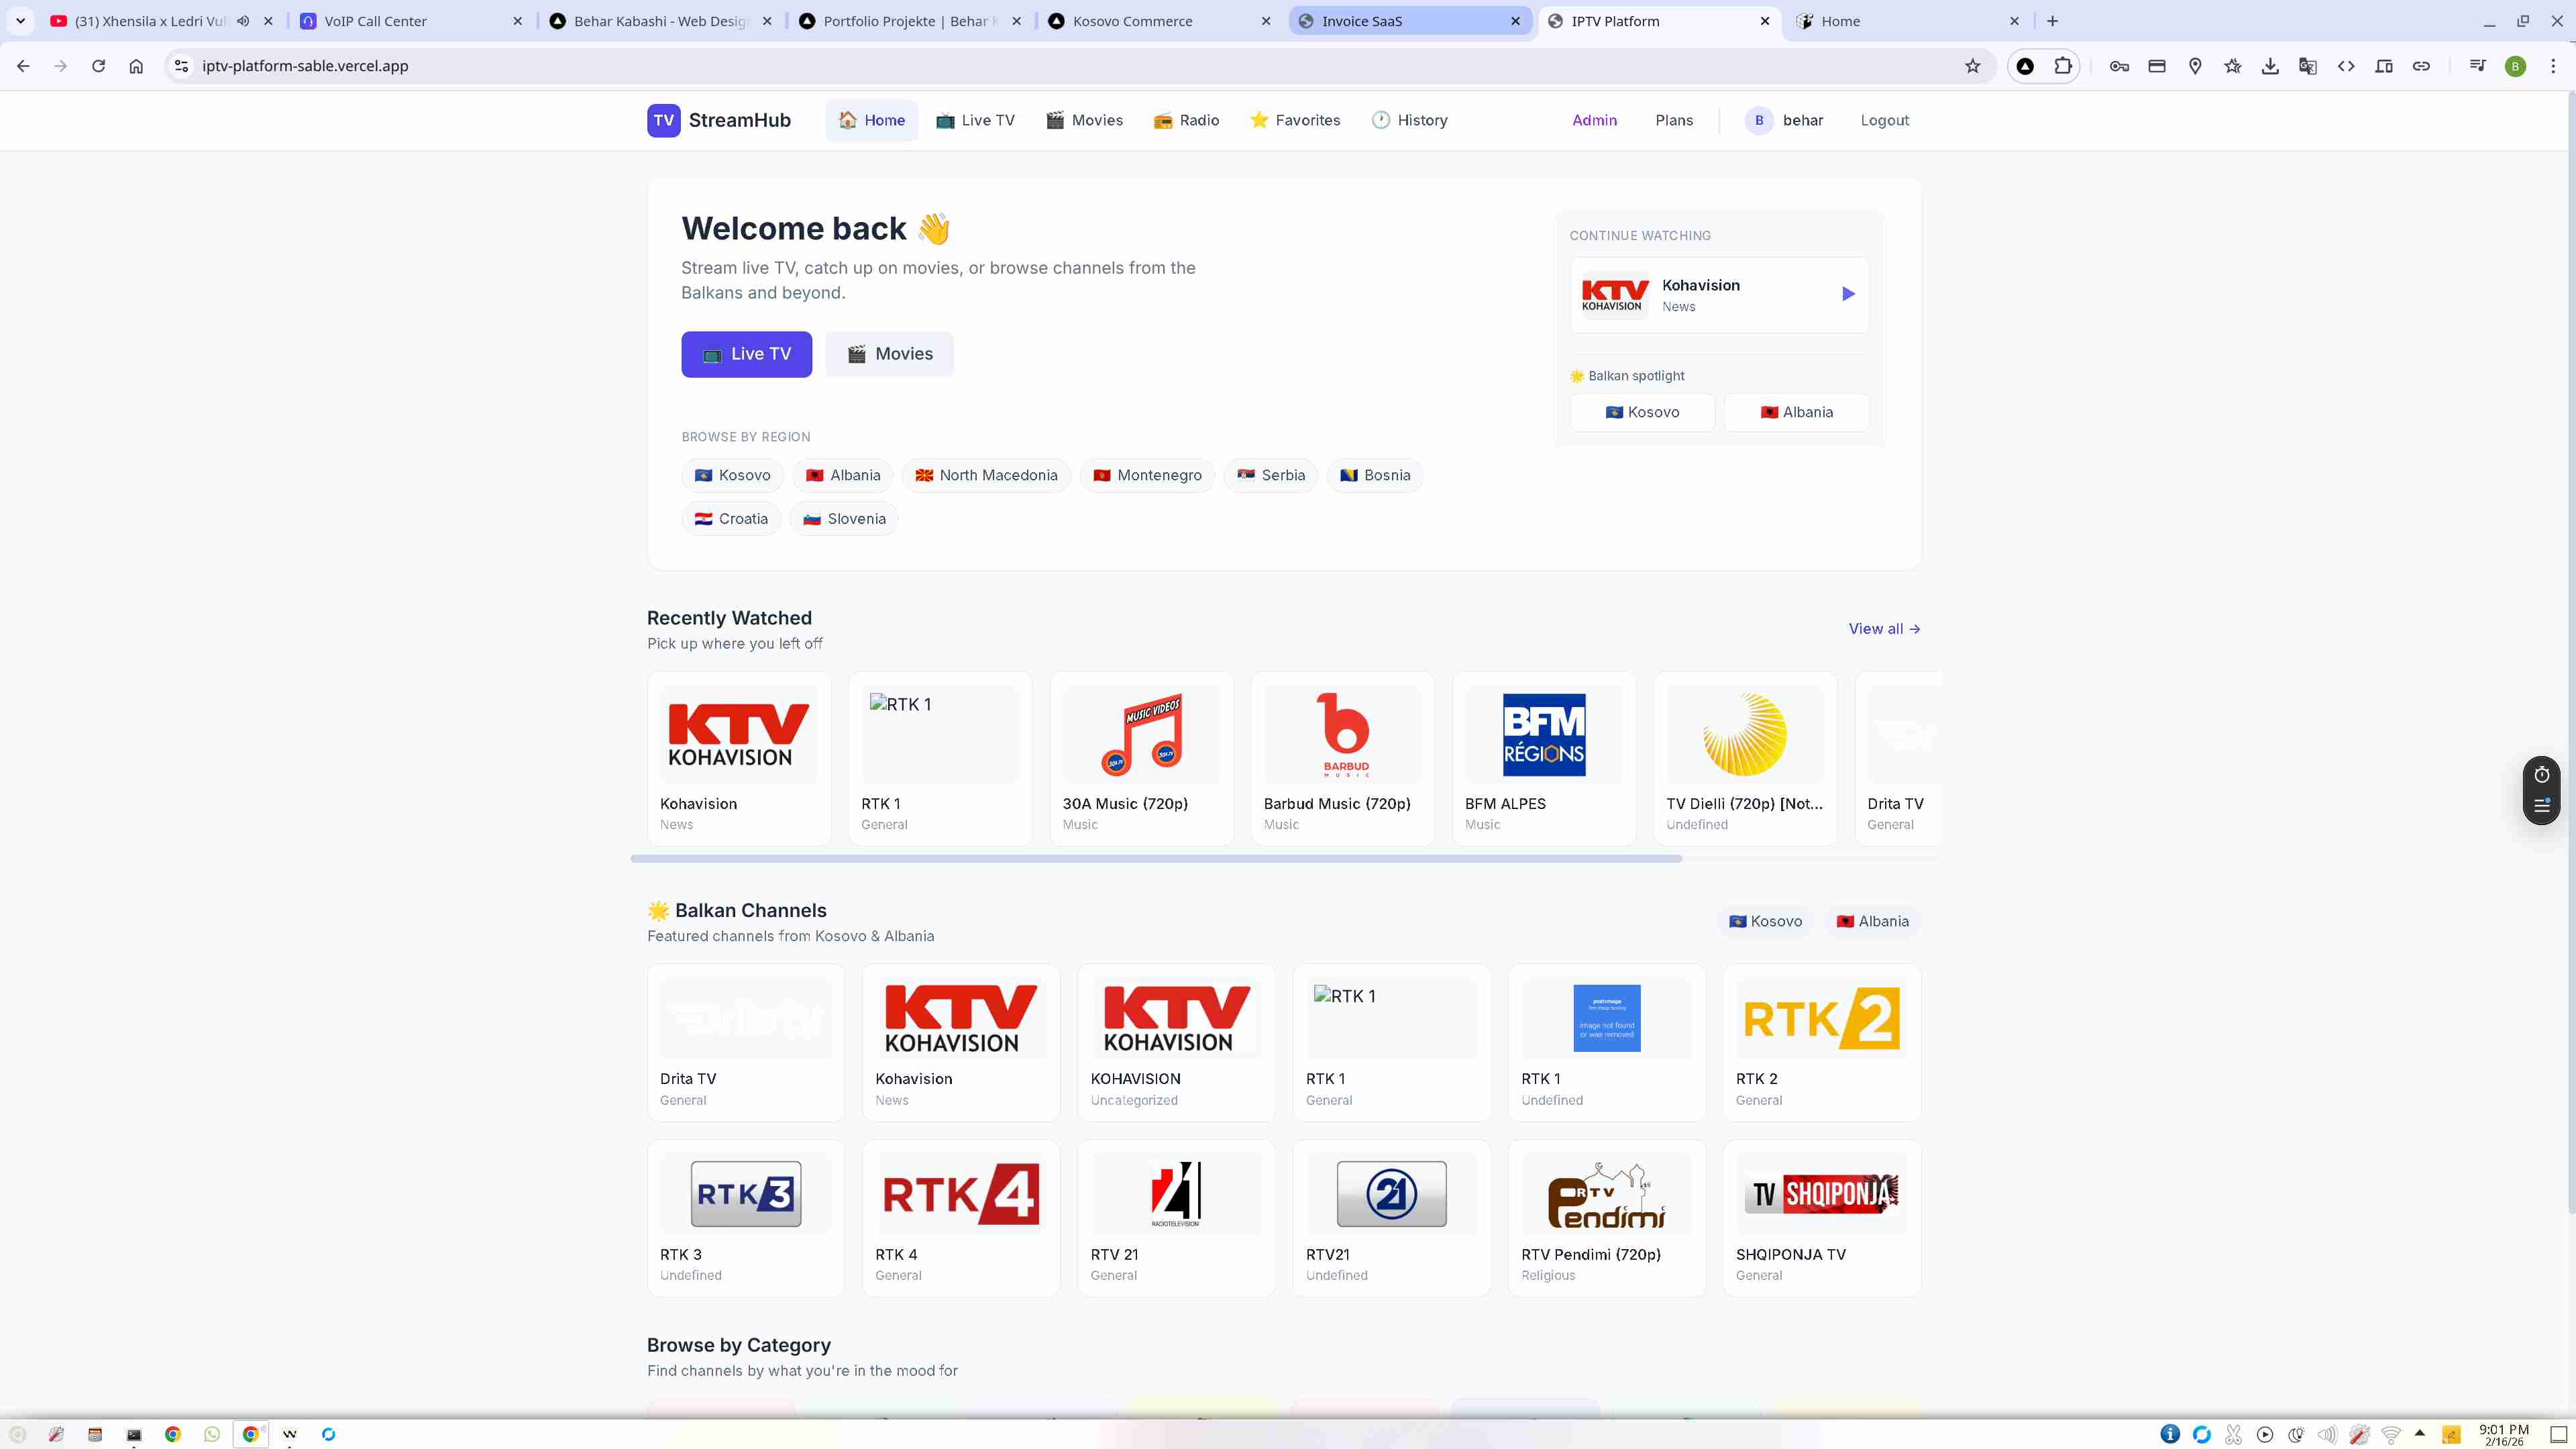Viewport: 2576px width, 1449px height.
Task: Open the Movies nav item
Action: click(x=1084, y=120)
